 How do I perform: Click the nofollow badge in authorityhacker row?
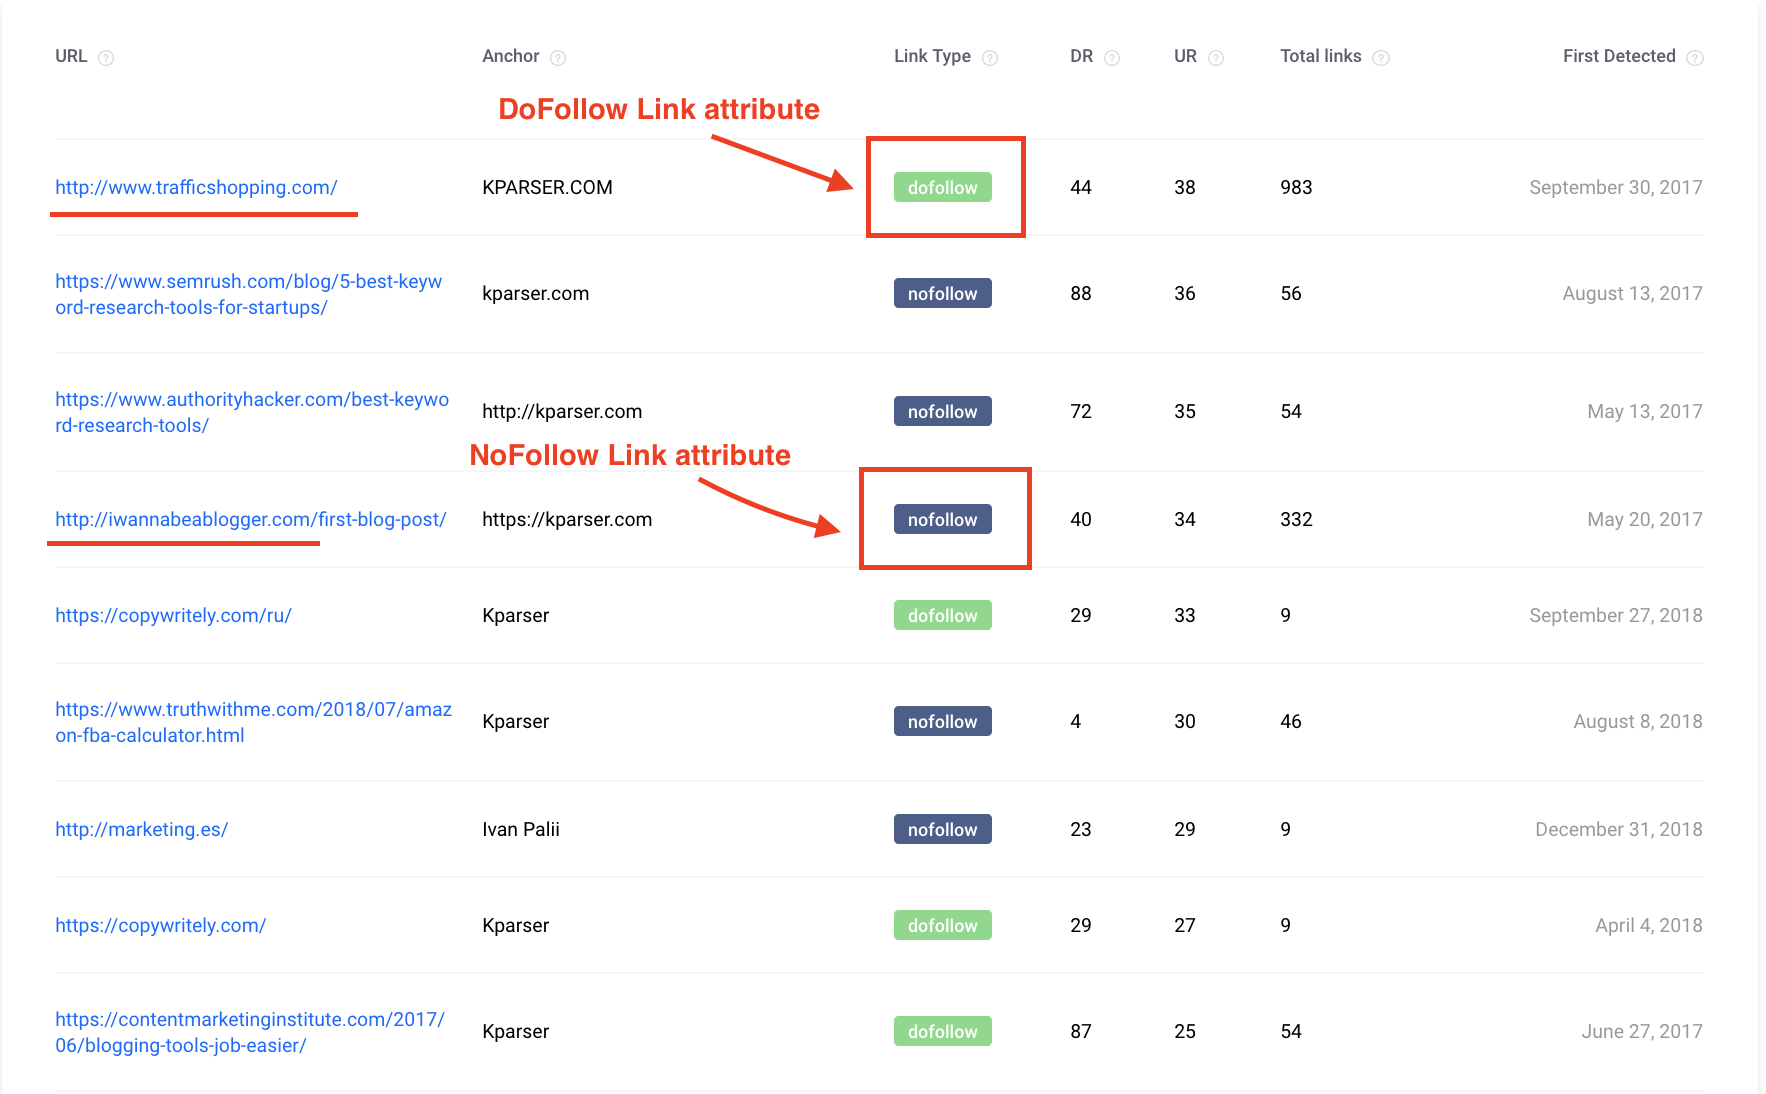[942, 411]
